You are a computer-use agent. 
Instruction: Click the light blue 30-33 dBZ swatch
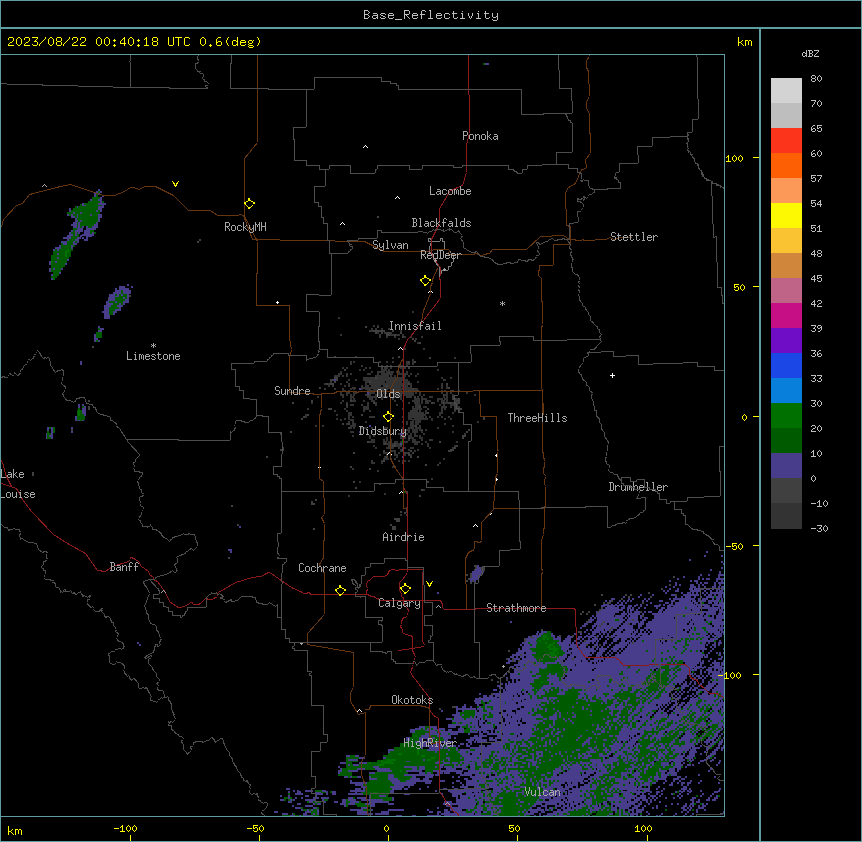tap(786, 391)
